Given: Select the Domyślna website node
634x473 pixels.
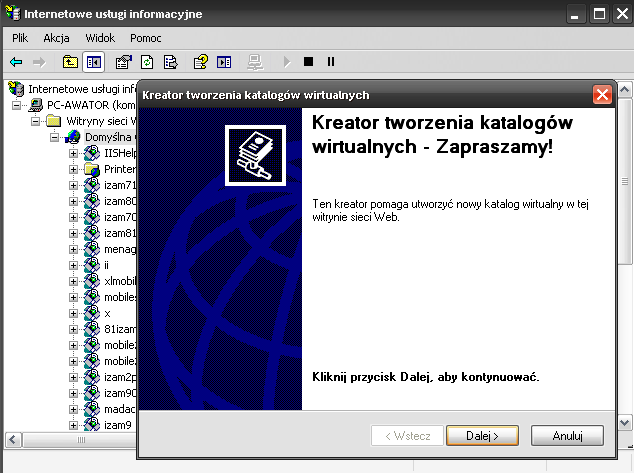Looking at the screenshot, I should 110,137.
